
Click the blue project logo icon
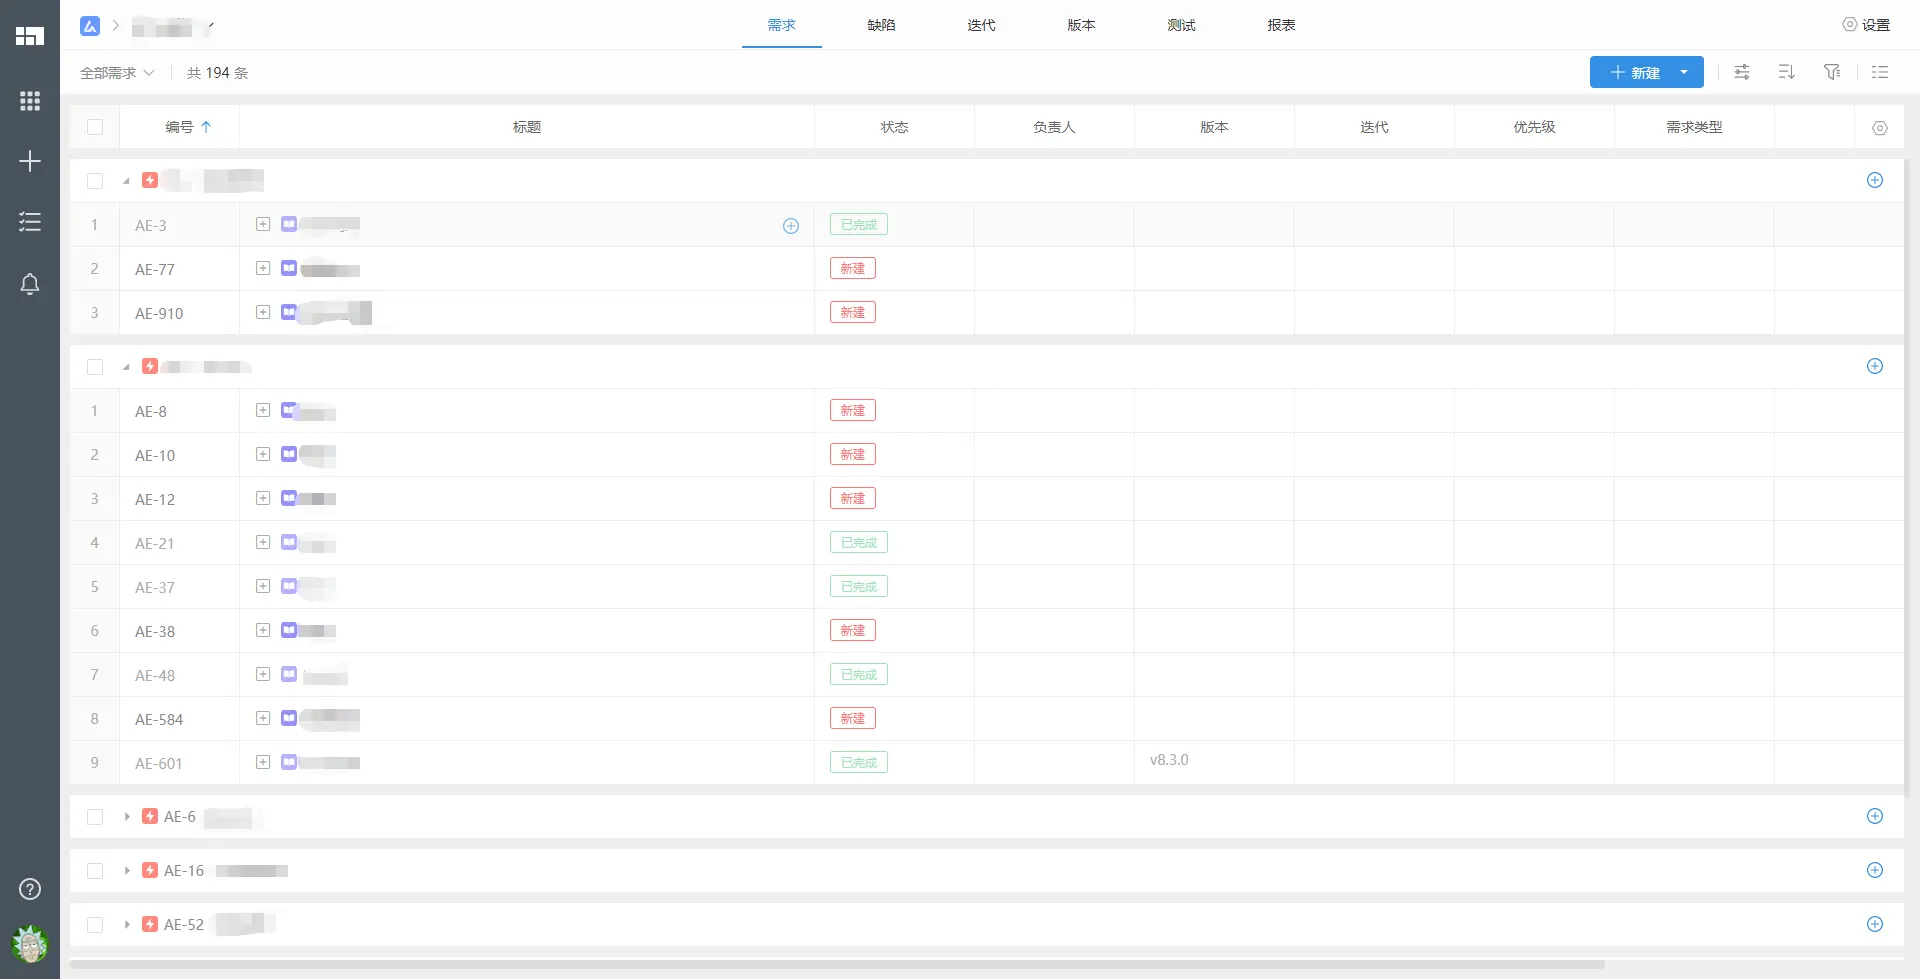pos(90,26)
